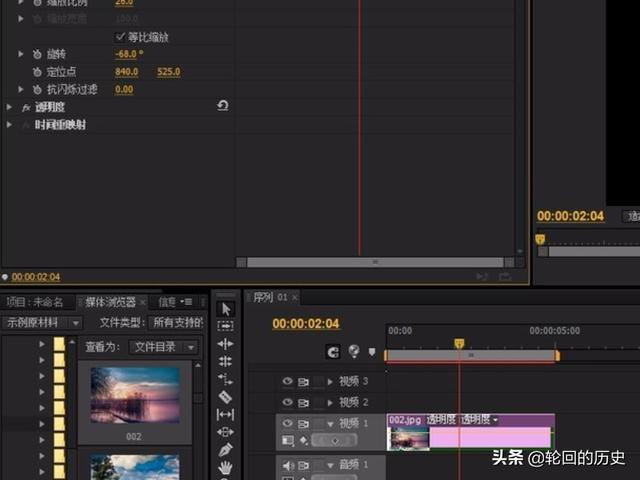Select the Razor tool
Viewport: 640px width, 480px height.
(225, 397)
